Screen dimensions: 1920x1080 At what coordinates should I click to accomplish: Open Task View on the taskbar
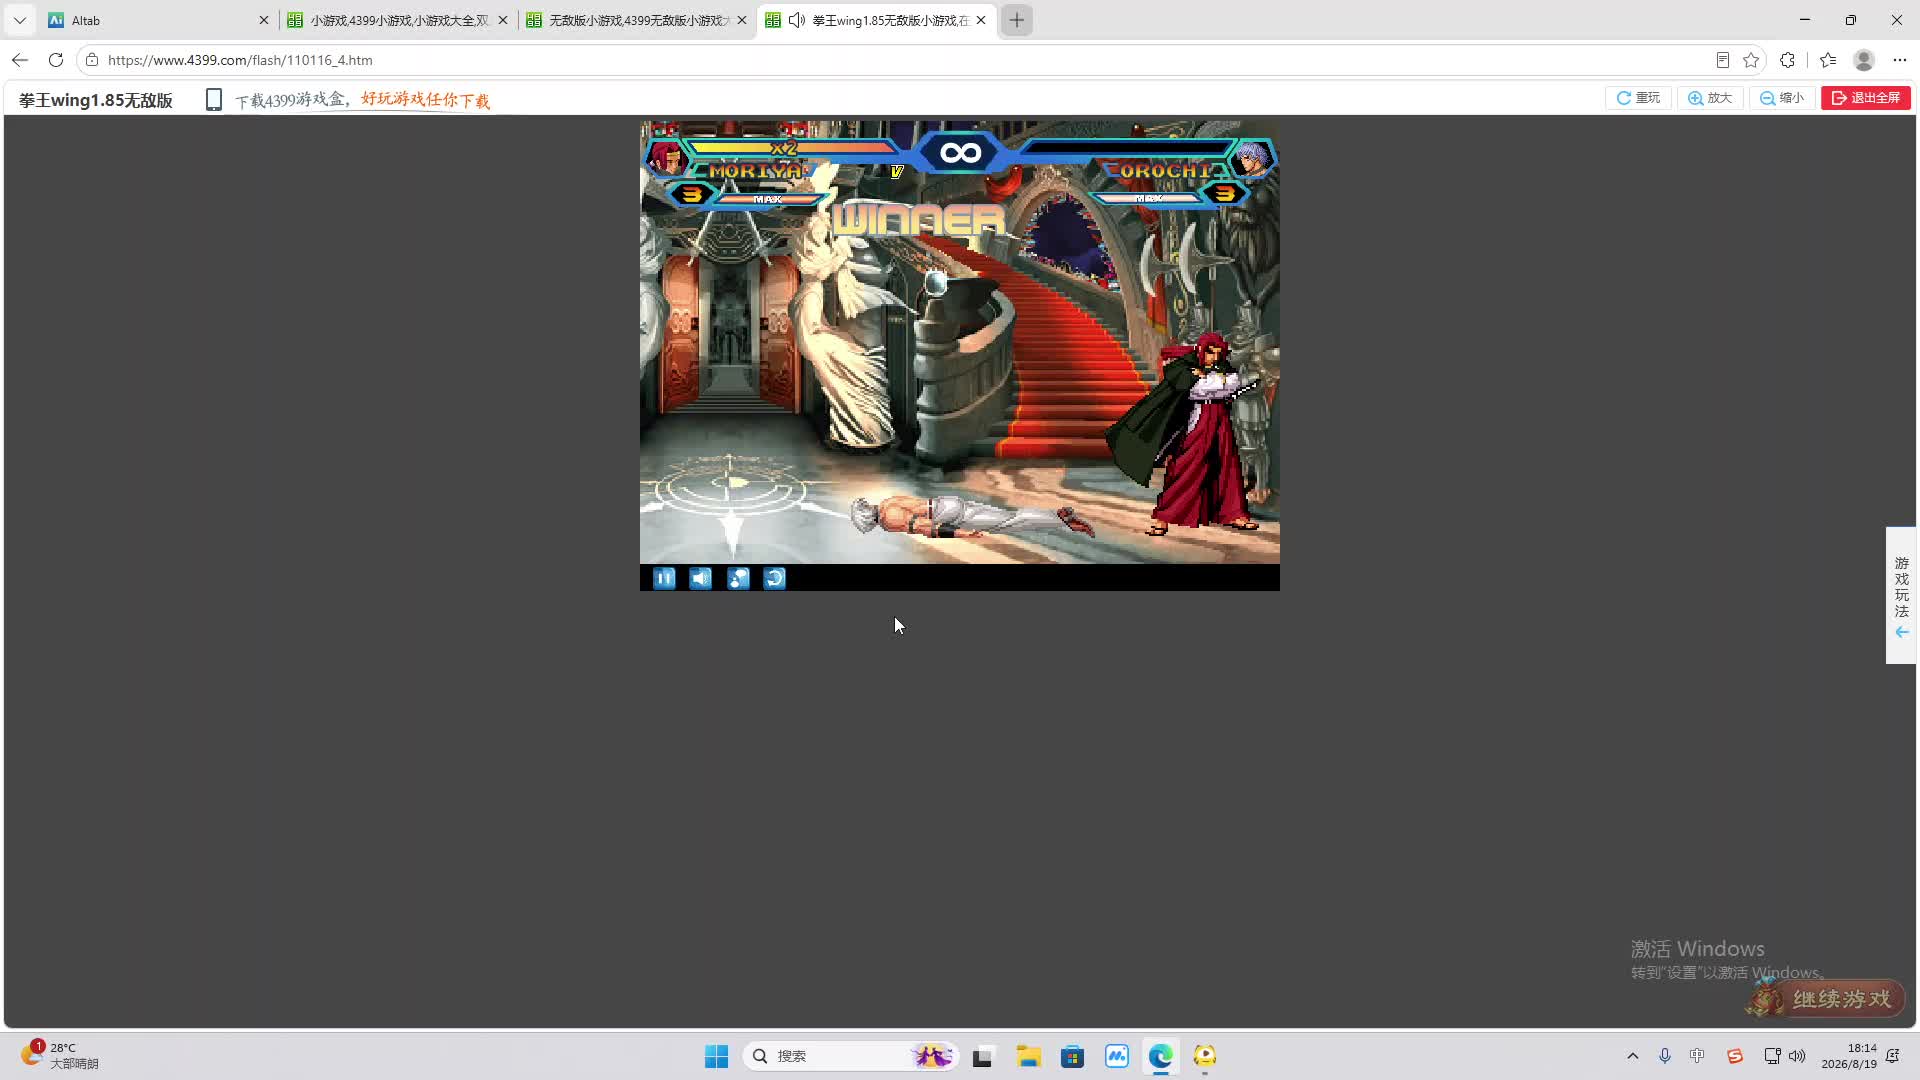click(x=983, y=1056)
